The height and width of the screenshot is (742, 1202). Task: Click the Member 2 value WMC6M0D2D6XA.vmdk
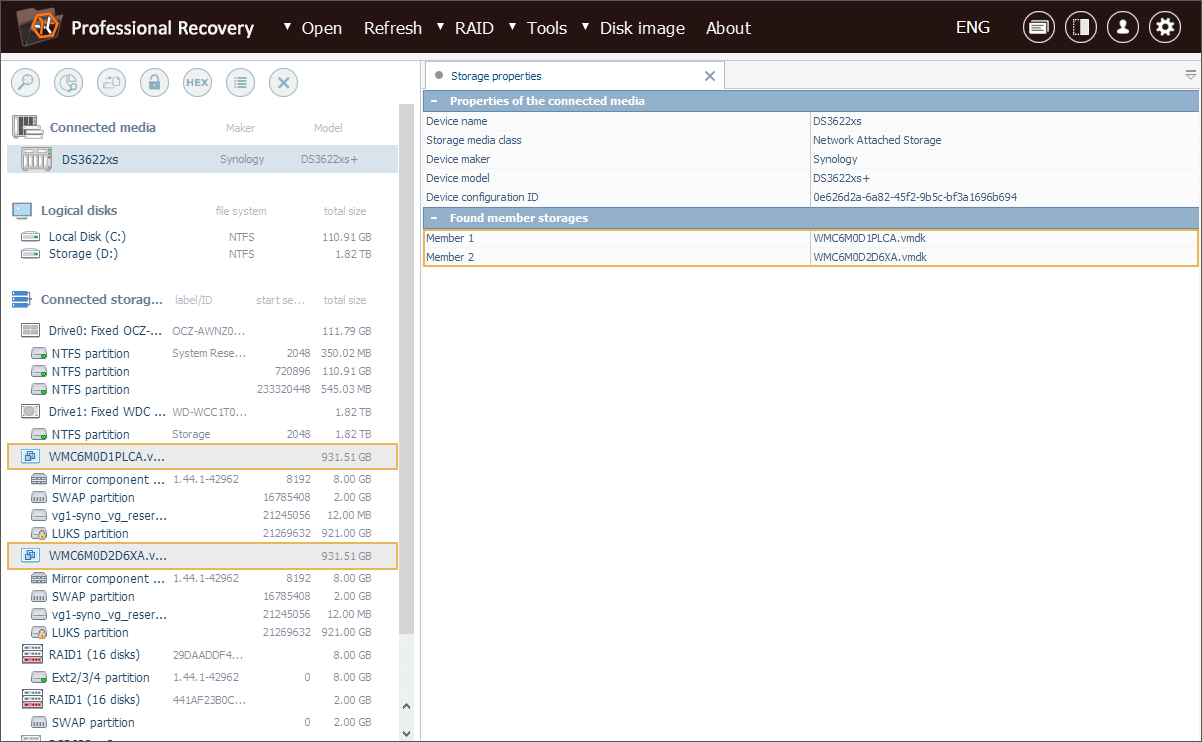pyautogui.click(x=869, y=257)
